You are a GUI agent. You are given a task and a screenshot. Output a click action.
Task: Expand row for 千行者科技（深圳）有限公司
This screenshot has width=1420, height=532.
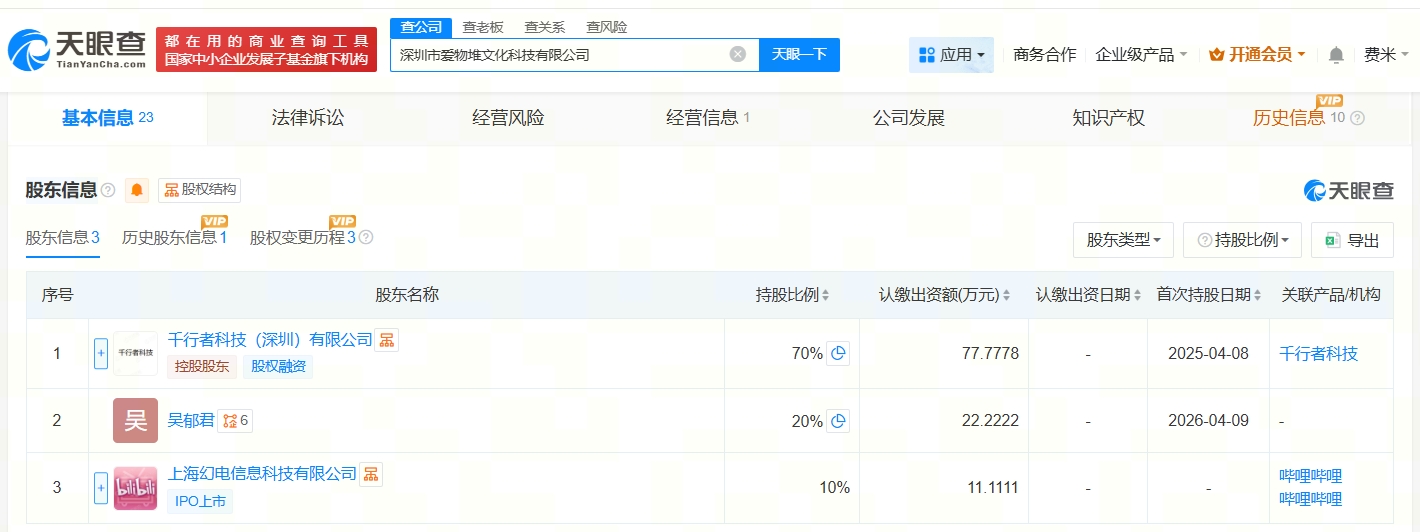tap(100, 353)
